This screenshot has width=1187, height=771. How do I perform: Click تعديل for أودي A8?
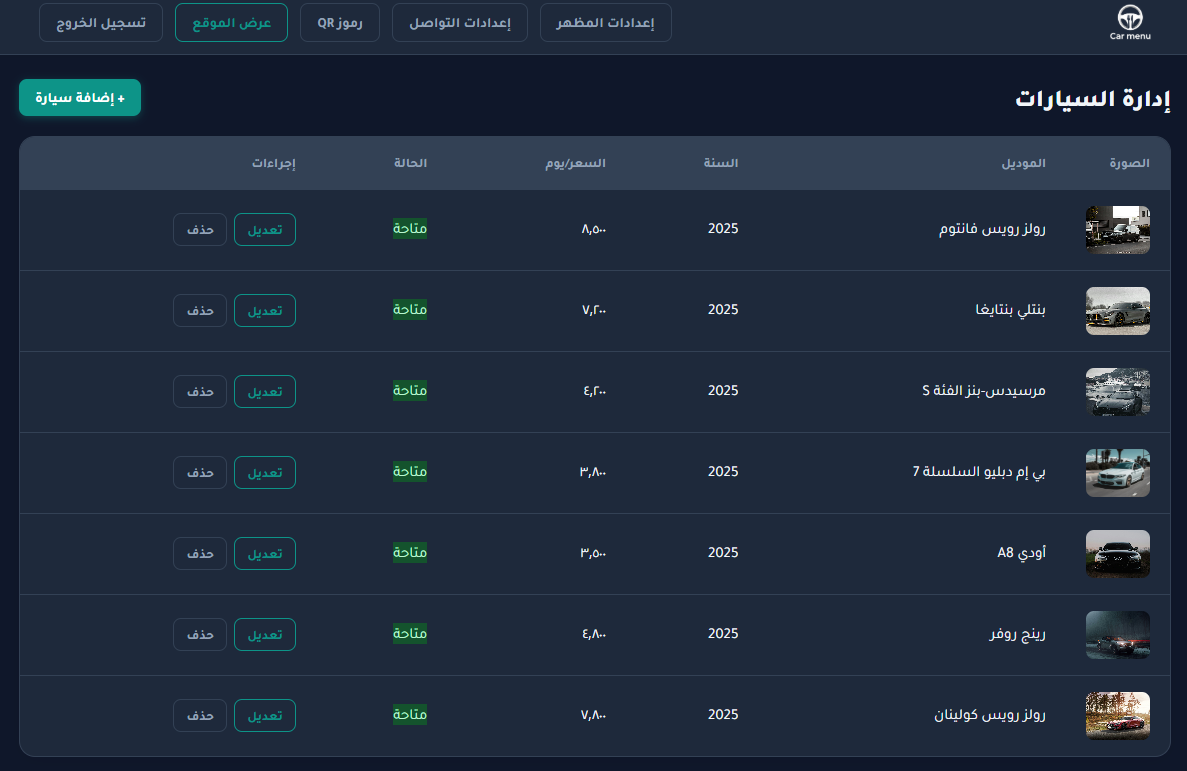point(264,553)
